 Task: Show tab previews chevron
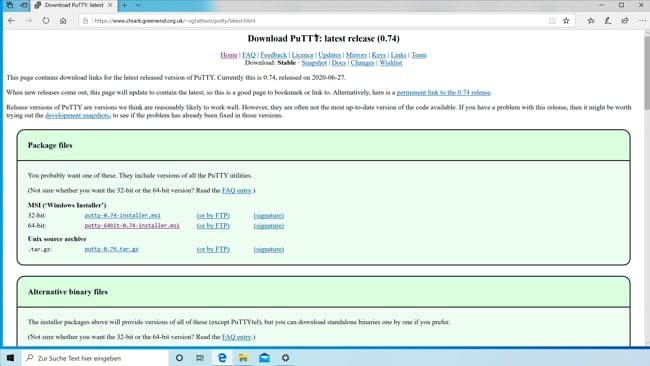point(138,5)
